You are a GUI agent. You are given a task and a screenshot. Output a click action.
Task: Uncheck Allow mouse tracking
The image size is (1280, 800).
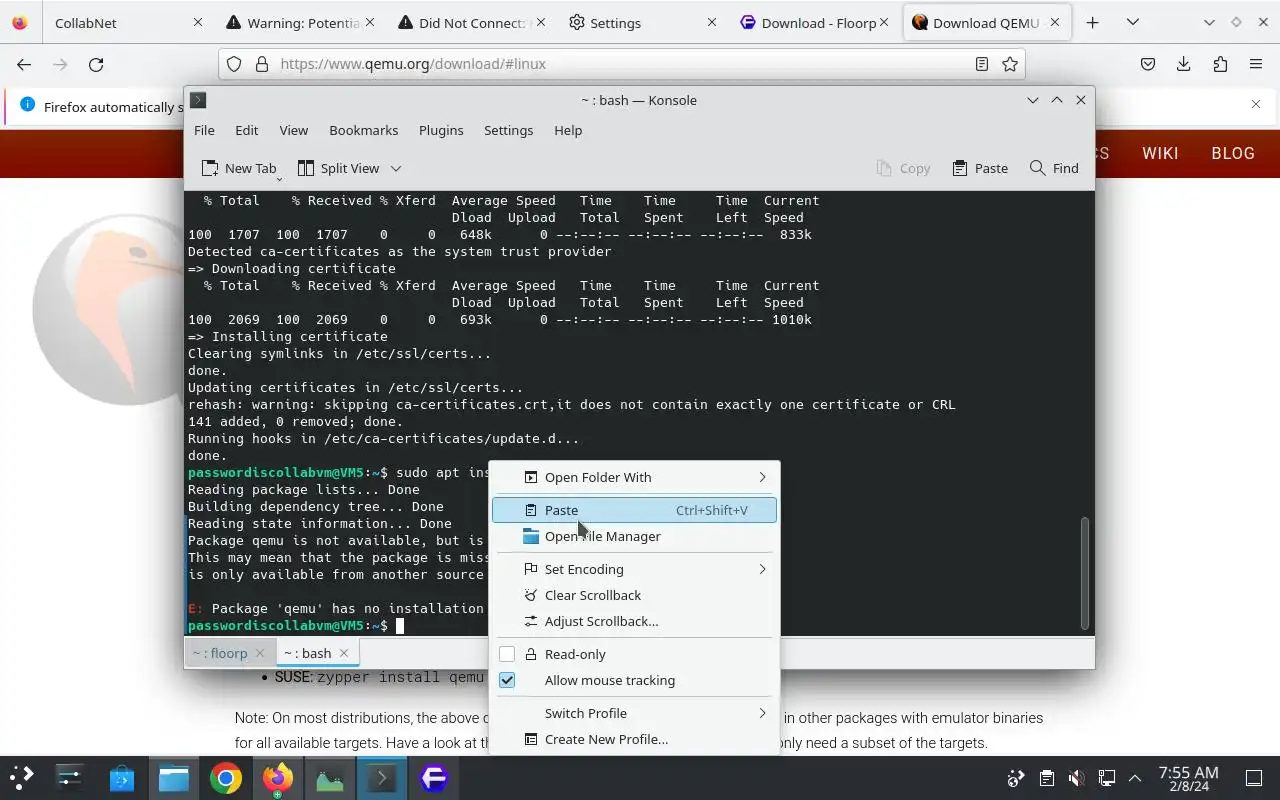pyautogui.click(x=507, y=680)
